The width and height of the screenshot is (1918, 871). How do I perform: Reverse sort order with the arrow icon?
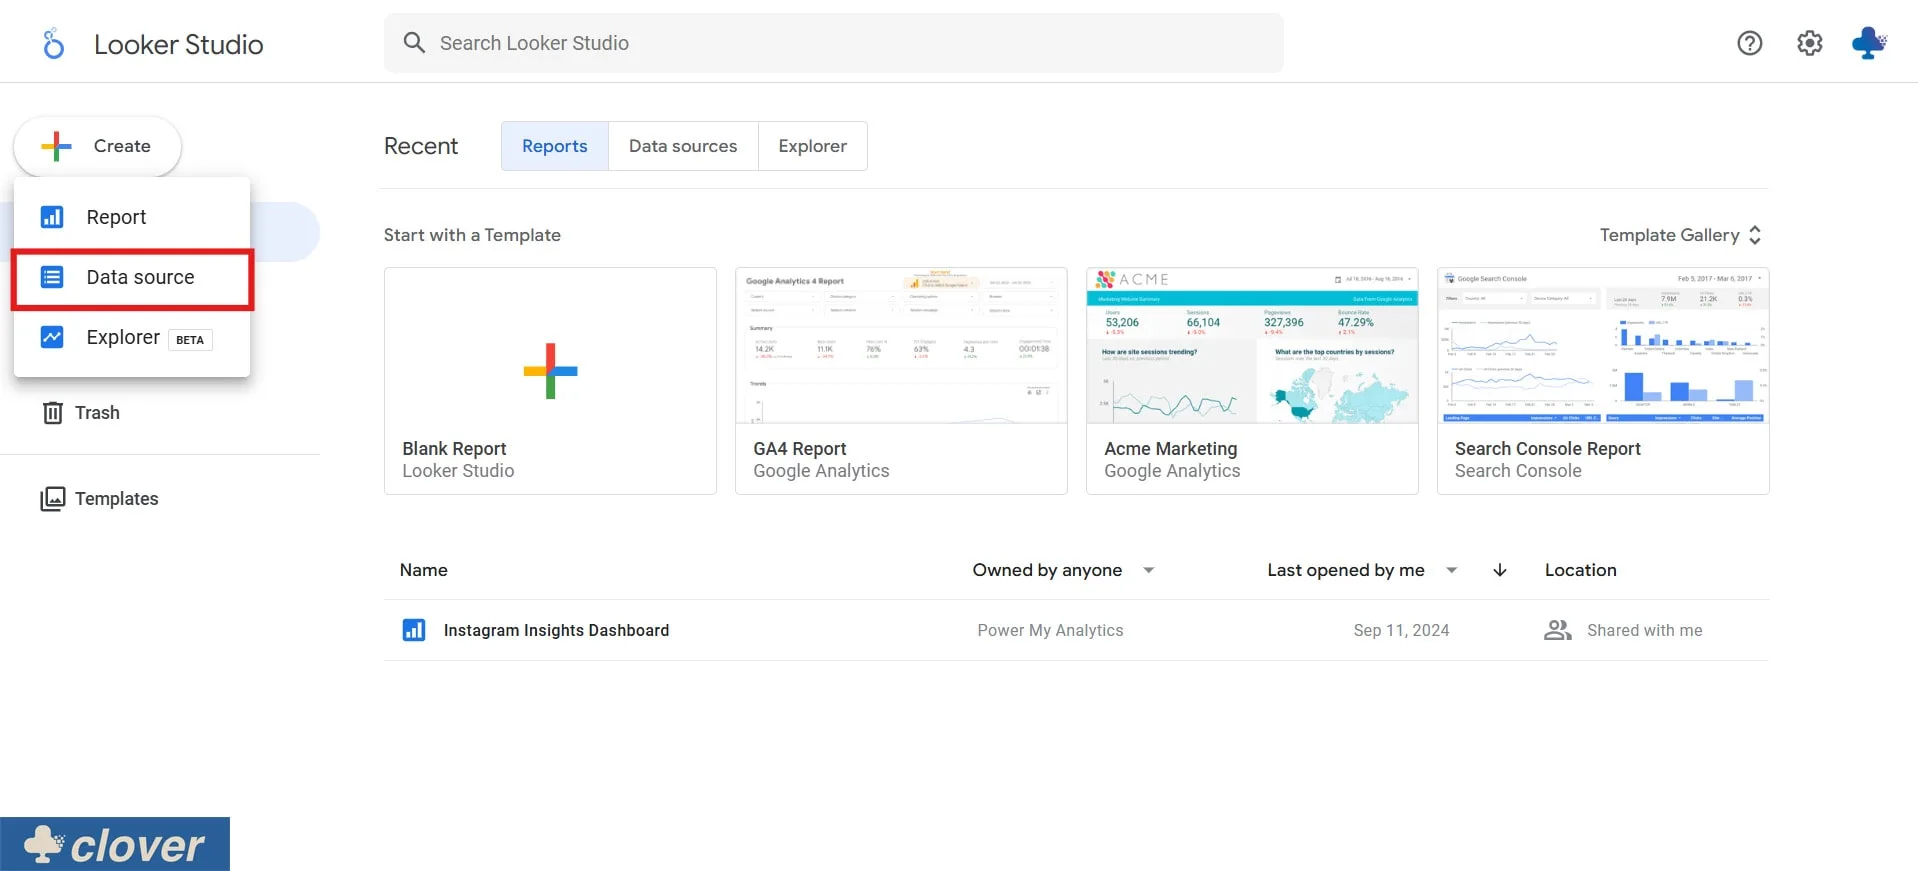point(1500,570)
